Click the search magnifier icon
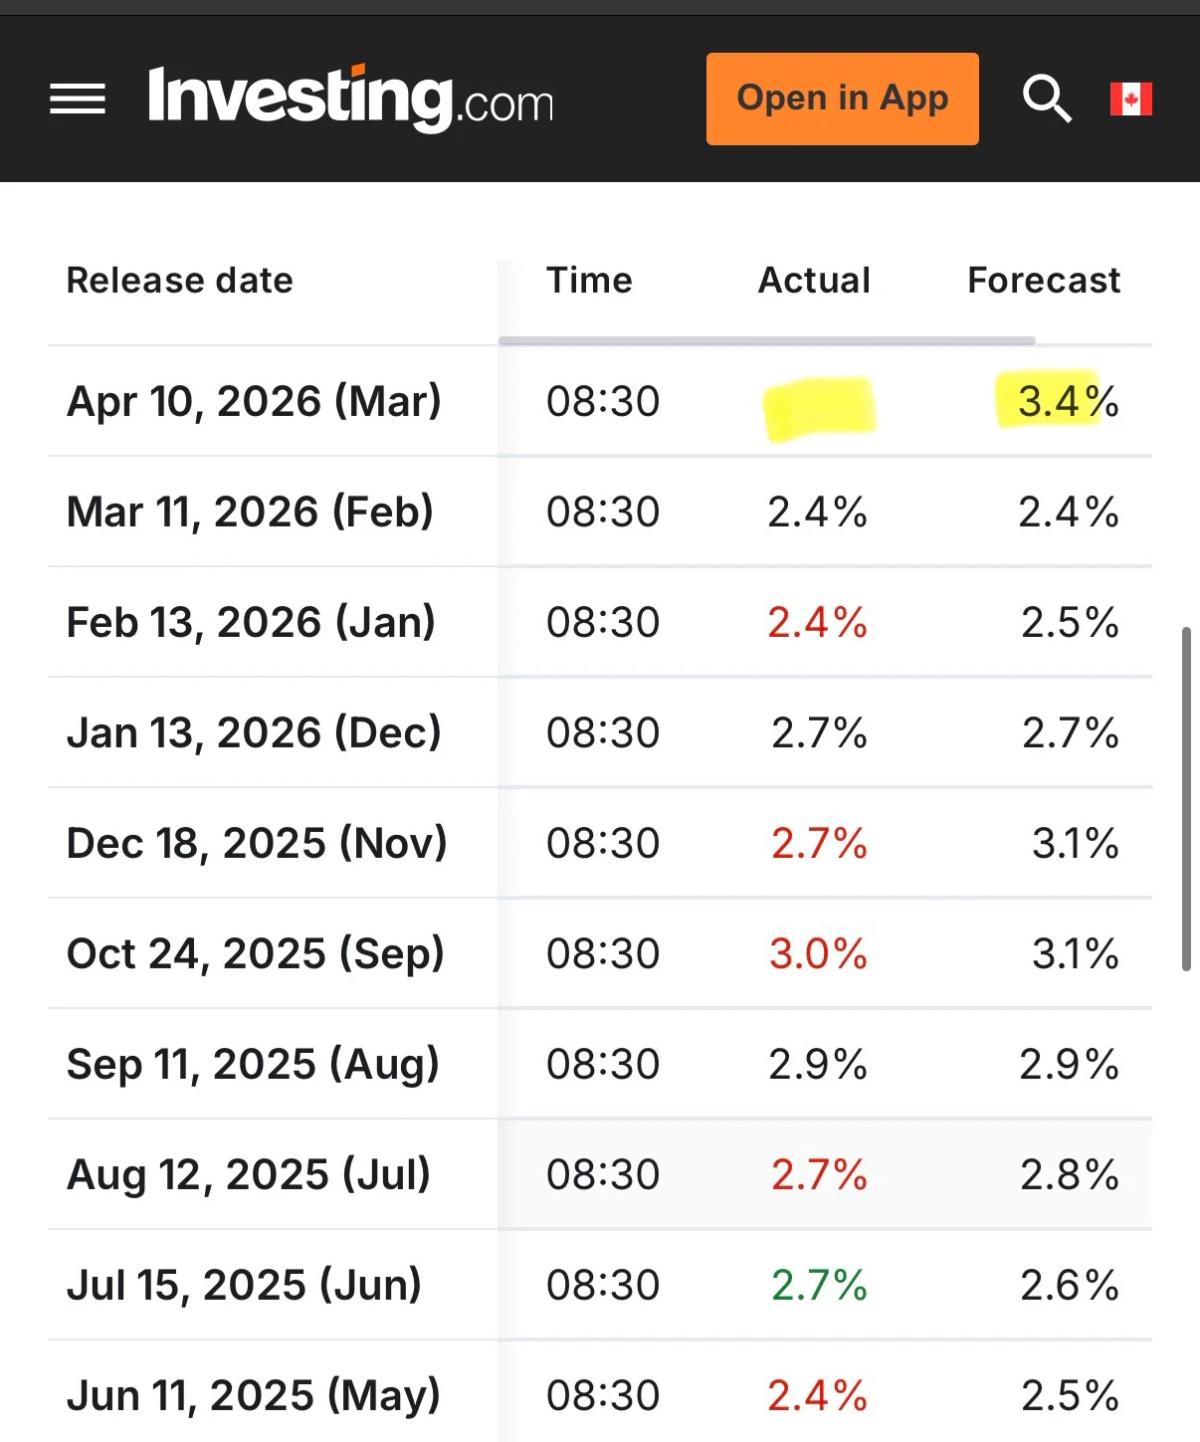 click(x=1045, y=97)
